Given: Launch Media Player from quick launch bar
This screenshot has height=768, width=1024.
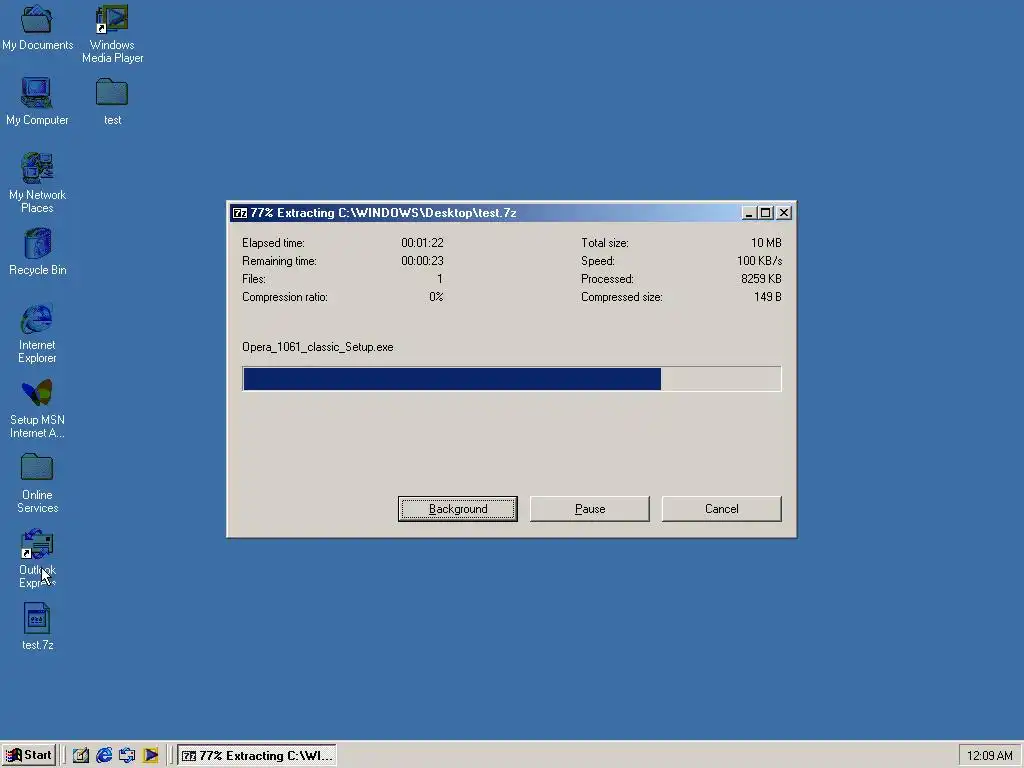Looking at the screenshot, I should (150, 755).
